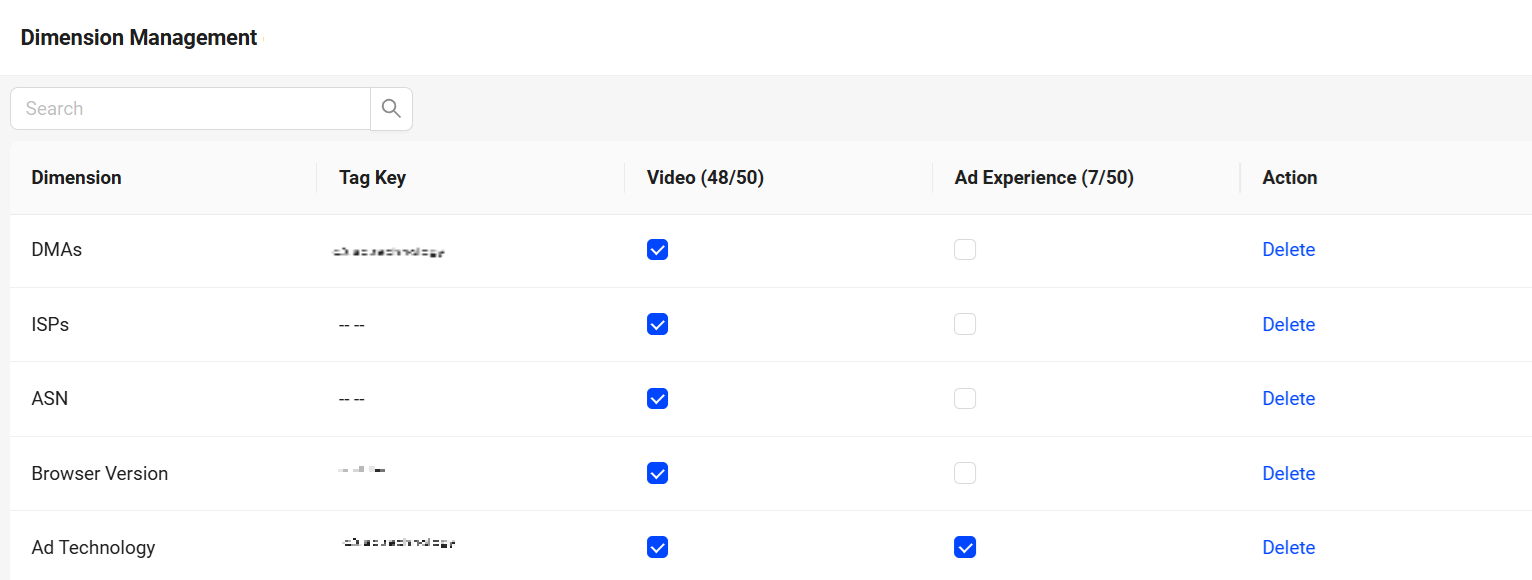
Task: Click the Search input field
Action: [190, 109]
